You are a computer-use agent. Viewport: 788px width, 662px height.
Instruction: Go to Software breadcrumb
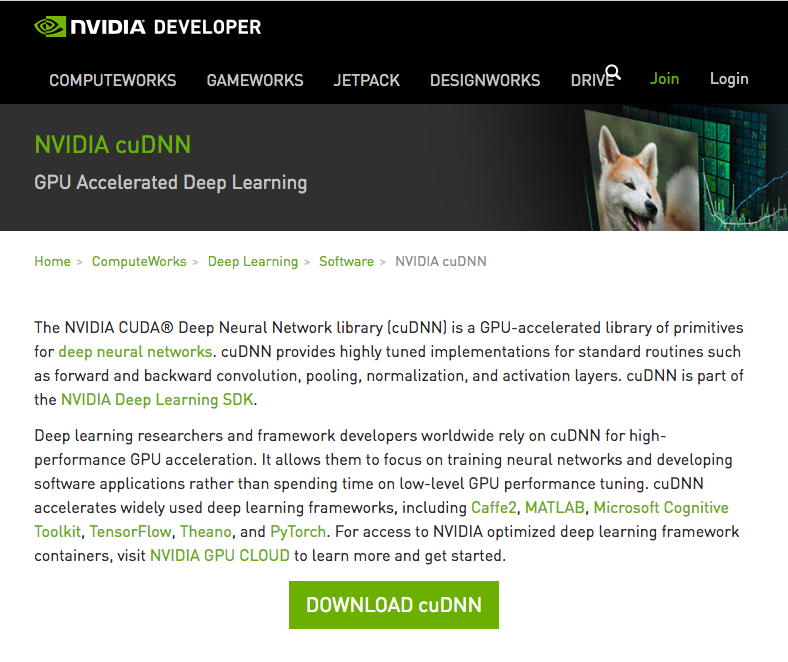[x=346, y=261]
